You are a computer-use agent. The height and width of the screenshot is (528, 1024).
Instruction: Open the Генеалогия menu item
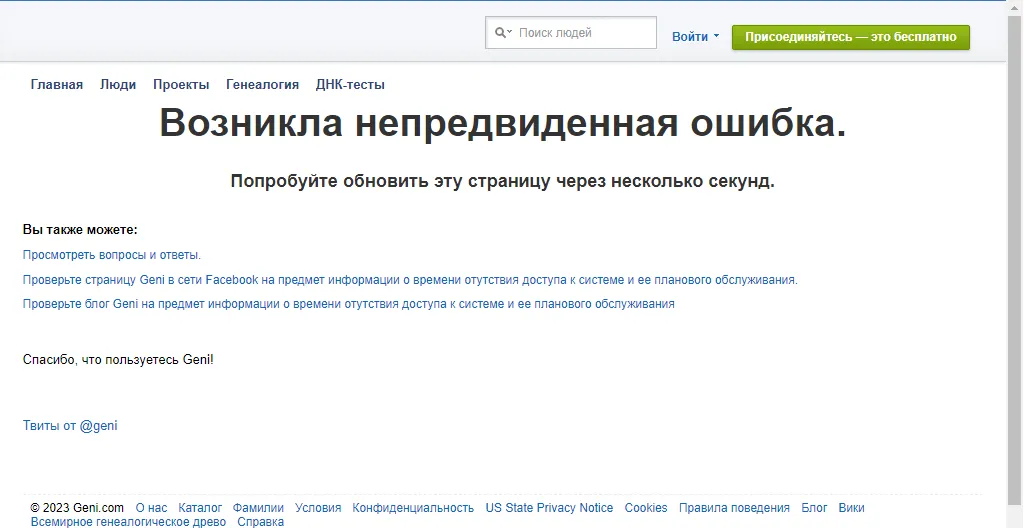263,84
